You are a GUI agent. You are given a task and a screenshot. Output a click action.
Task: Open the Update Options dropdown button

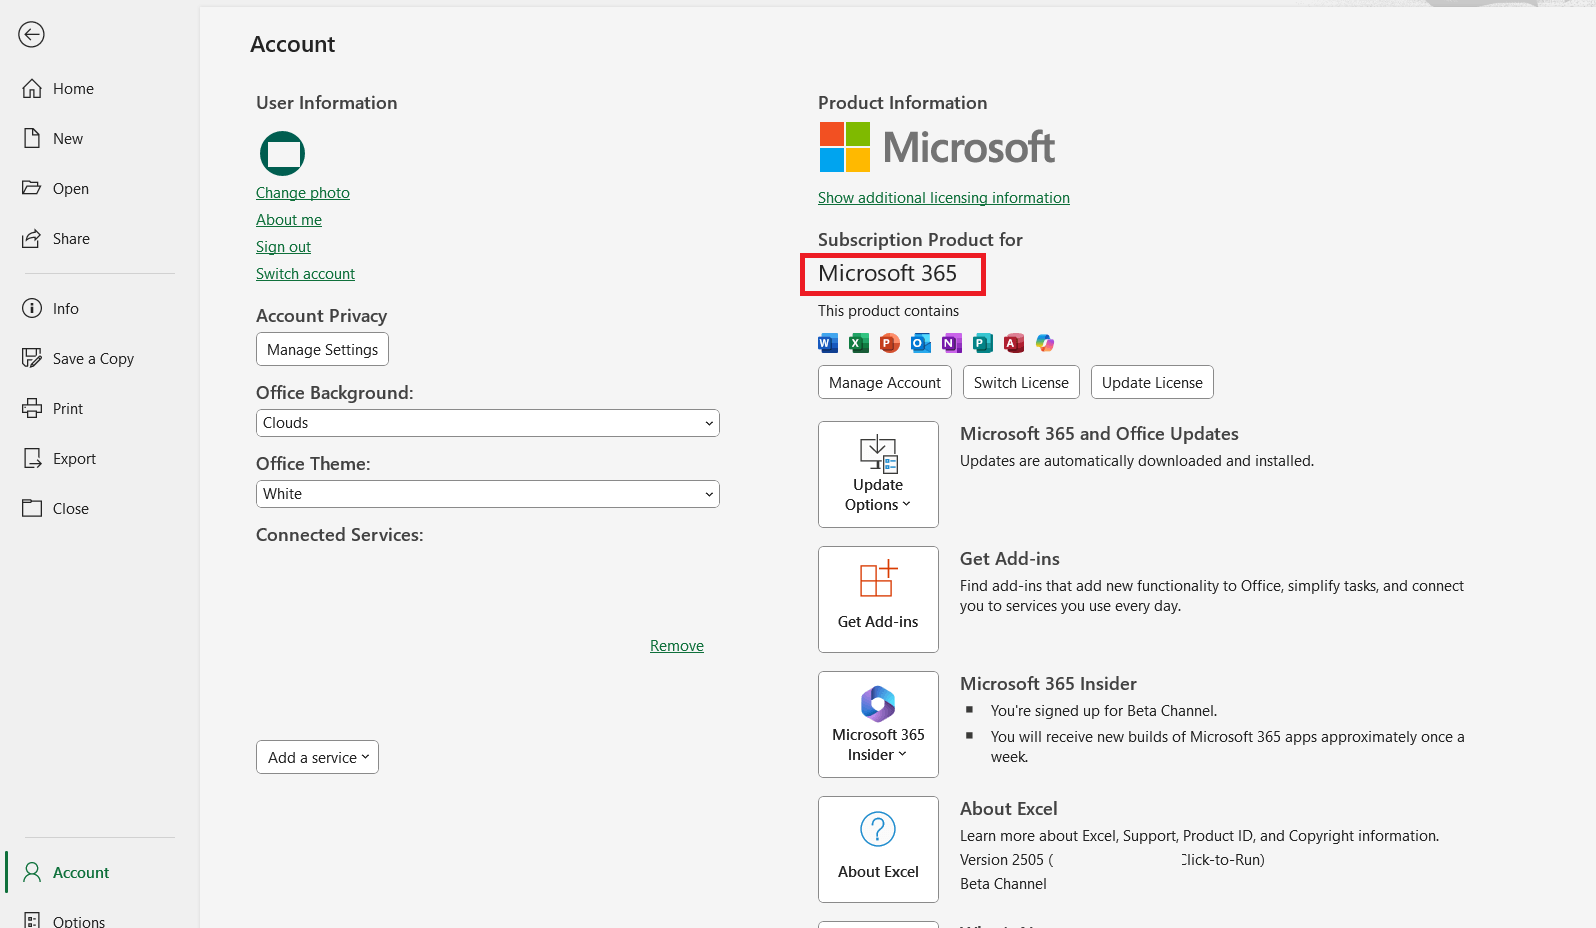878,474
